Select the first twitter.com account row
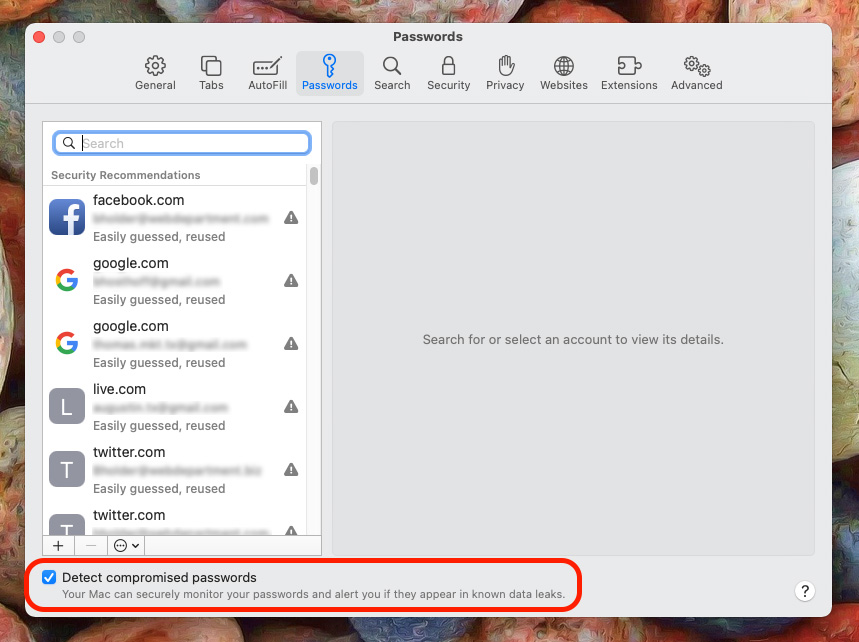The image size is (859, 642). pos(174,470)
